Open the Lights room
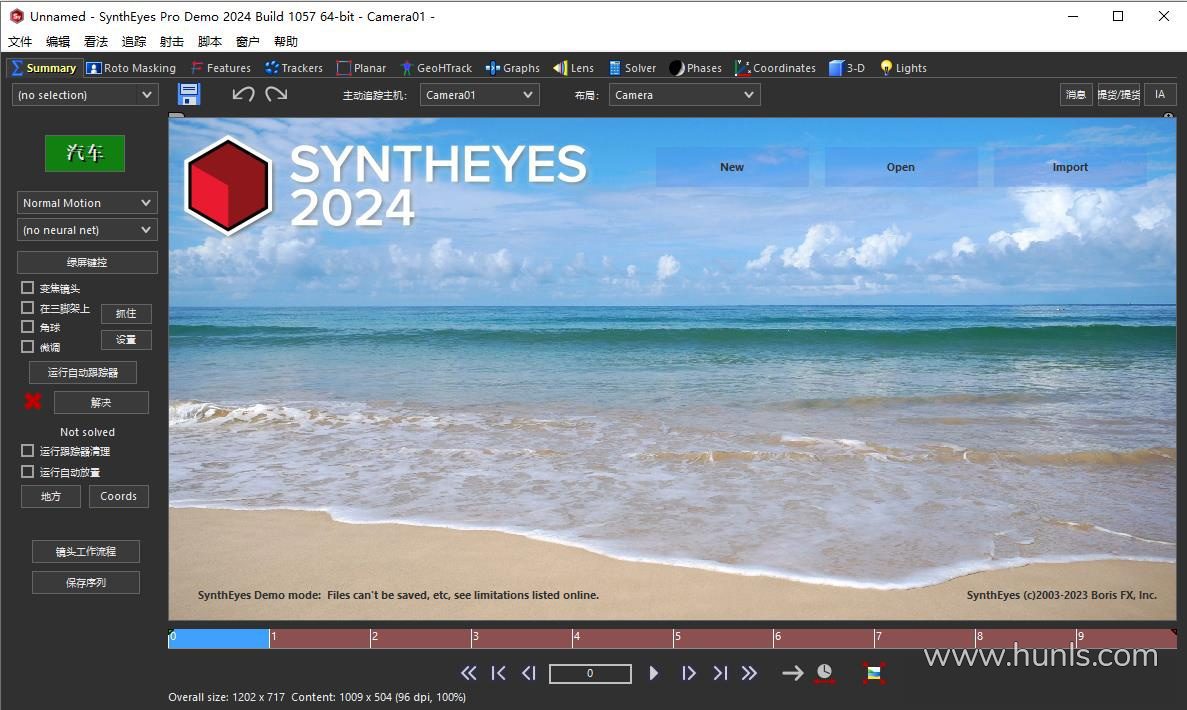This screenshot has width=1187, height=710. (903, 68)
